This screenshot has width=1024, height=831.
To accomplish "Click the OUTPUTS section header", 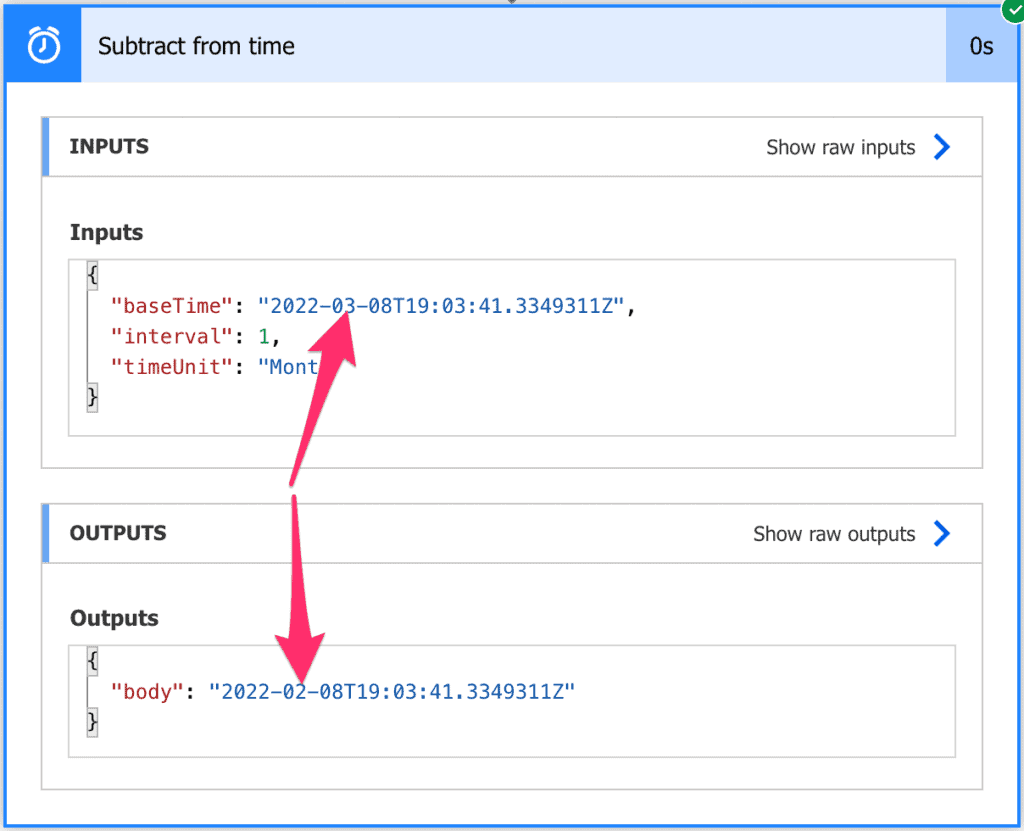I will tap(116, 533).
